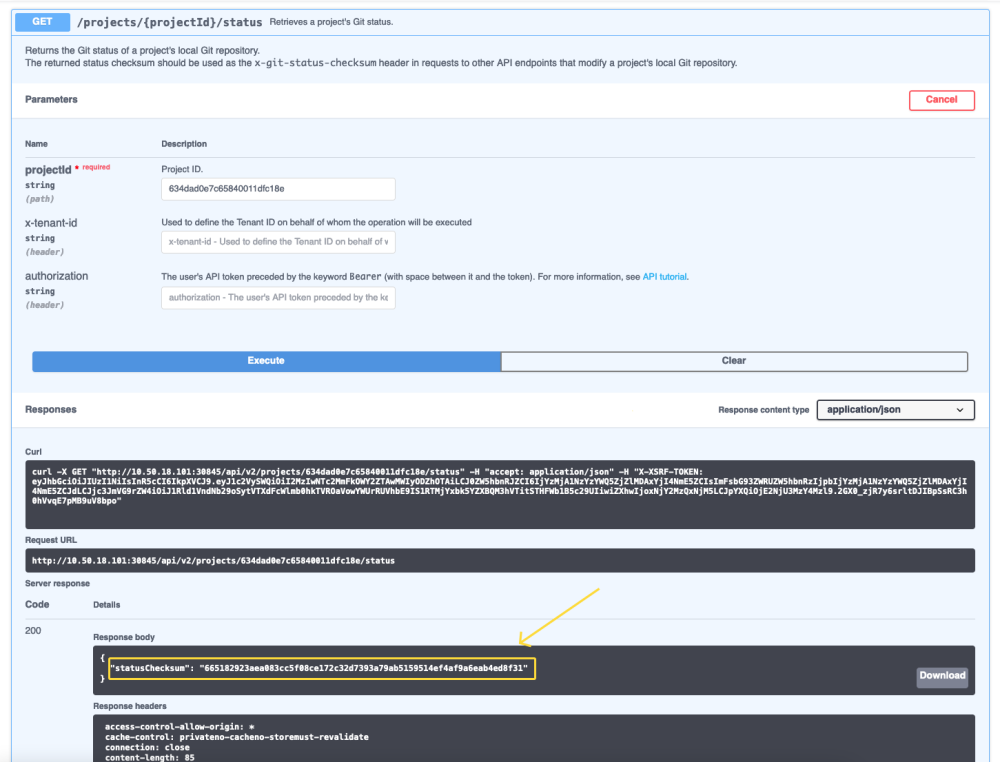Click the 'Server response' label
This screenshot has height=762, width=1000.
[57, 583]
